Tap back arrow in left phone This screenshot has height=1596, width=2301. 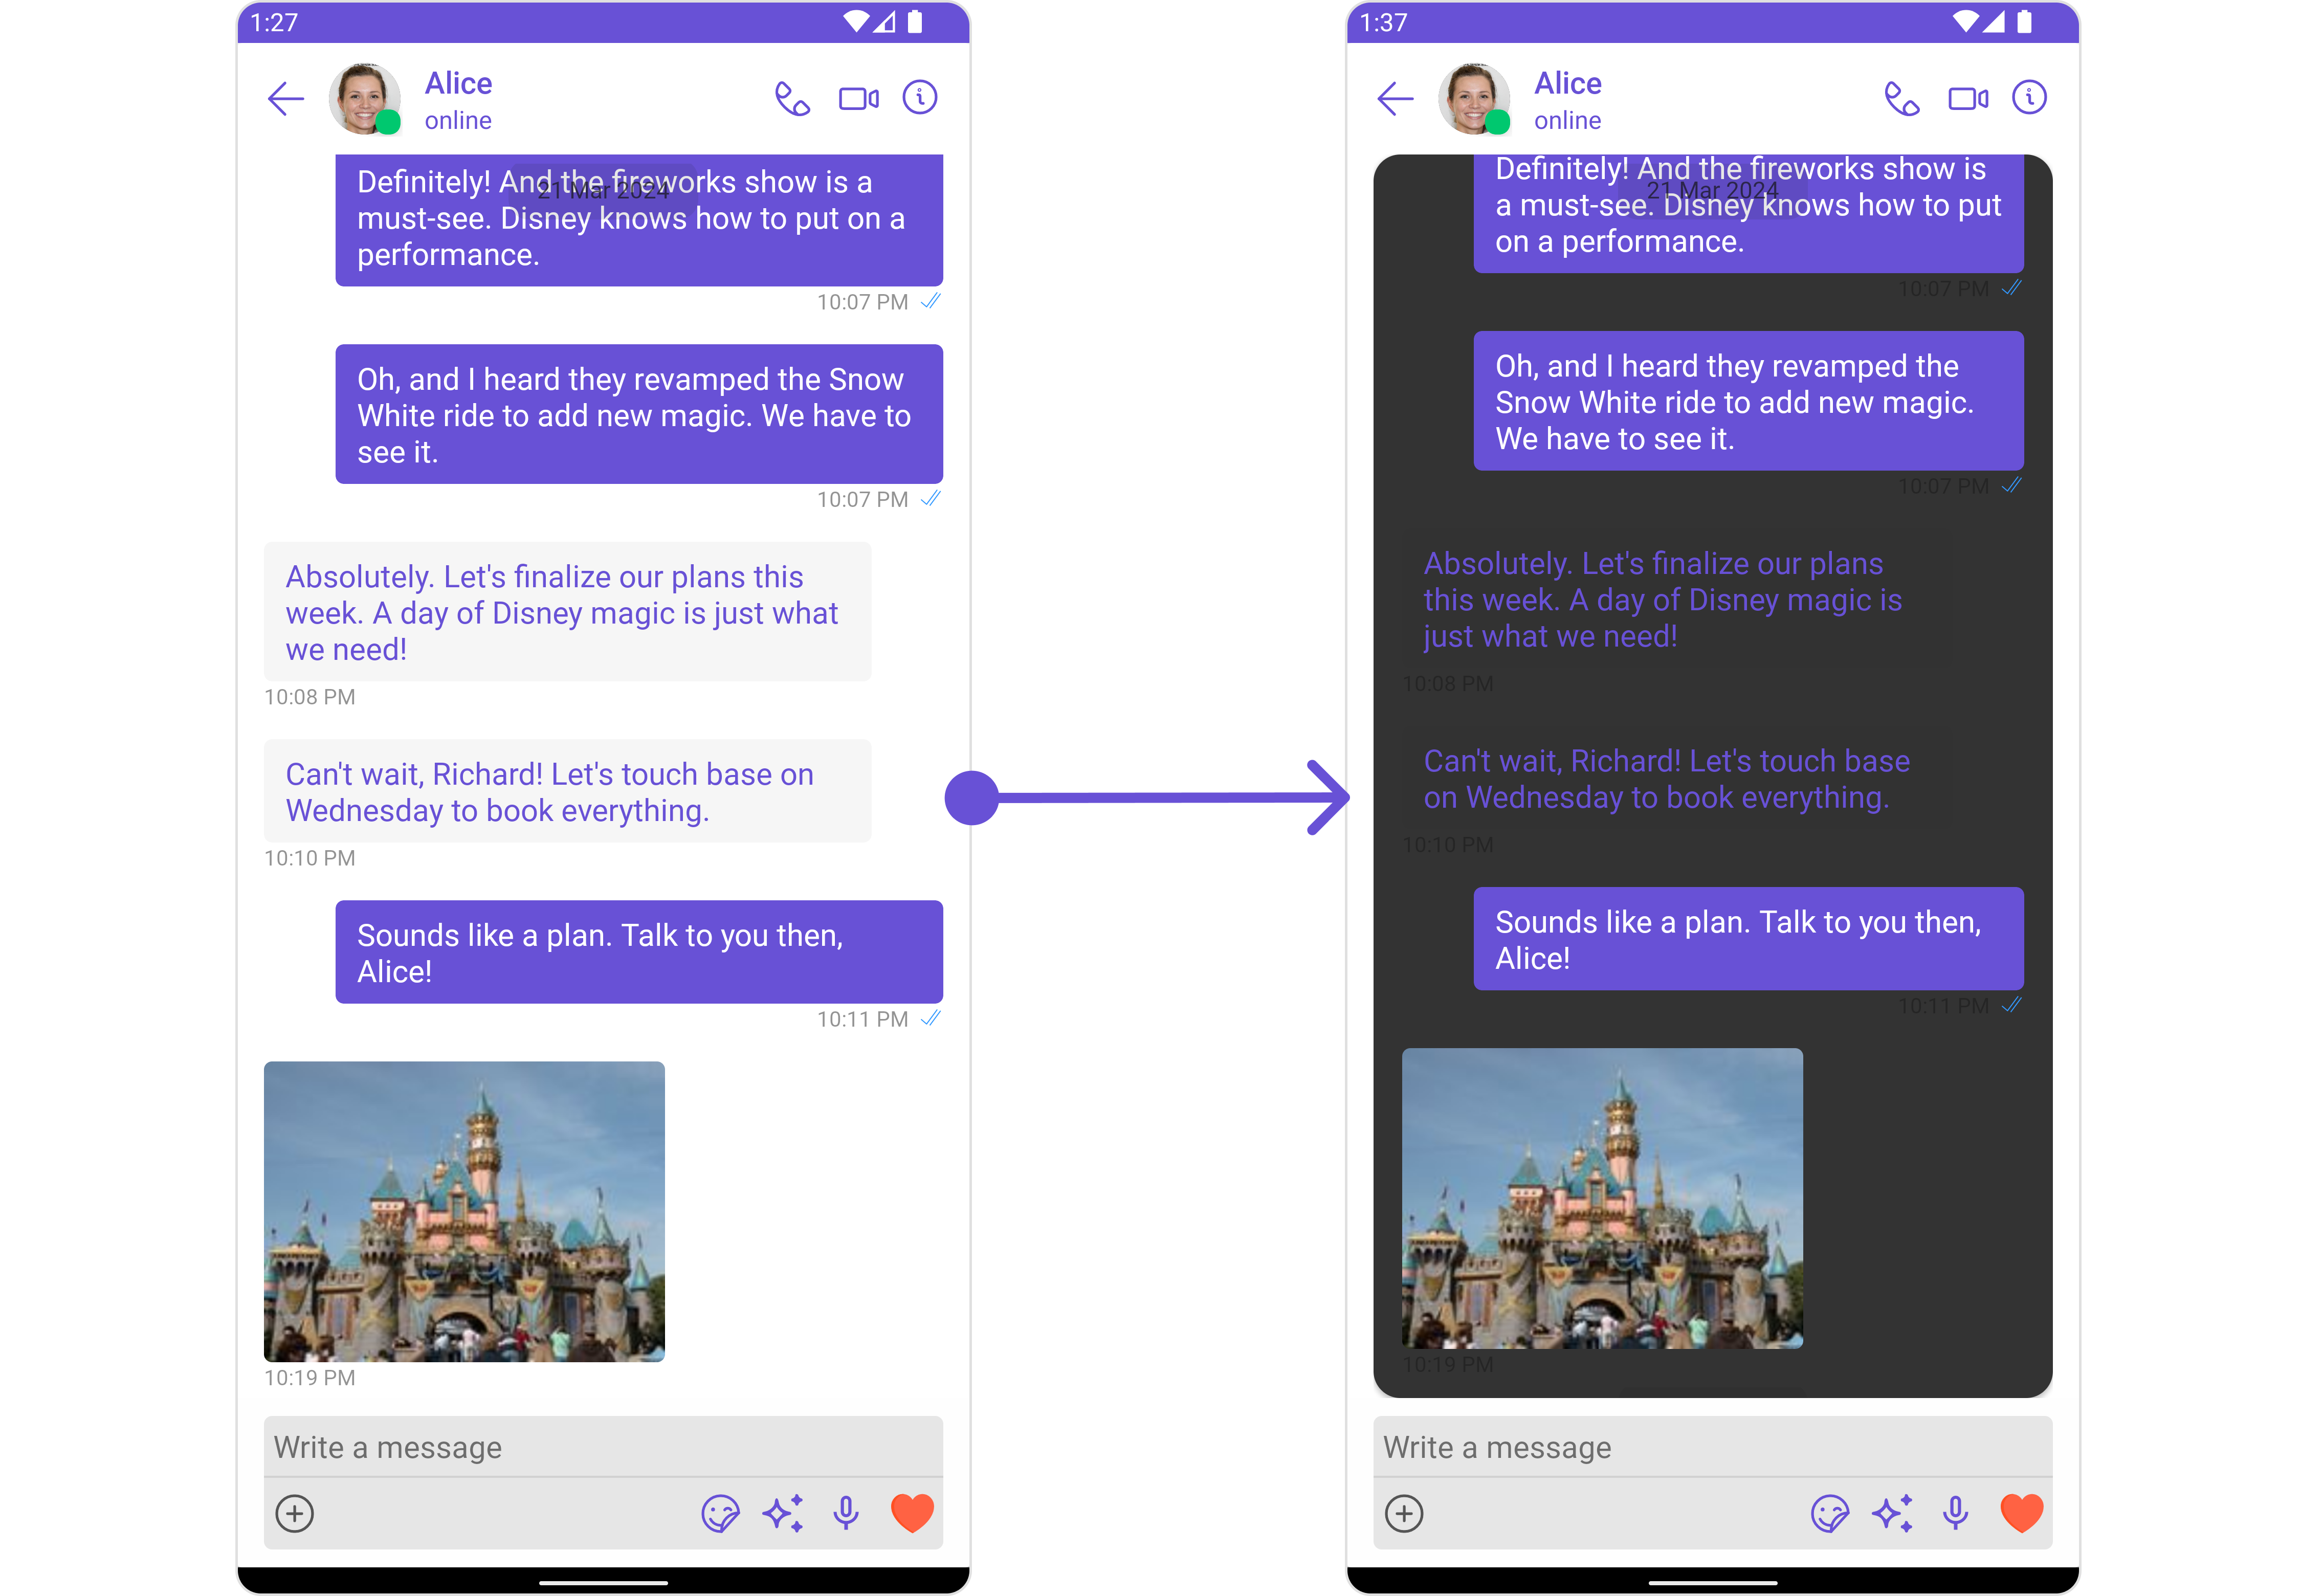coord(285,98)
